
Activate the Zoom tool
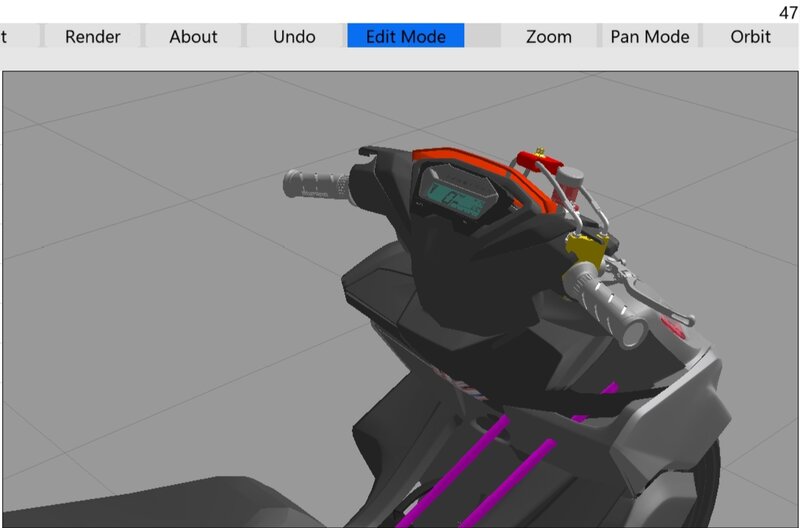[548, 36]
